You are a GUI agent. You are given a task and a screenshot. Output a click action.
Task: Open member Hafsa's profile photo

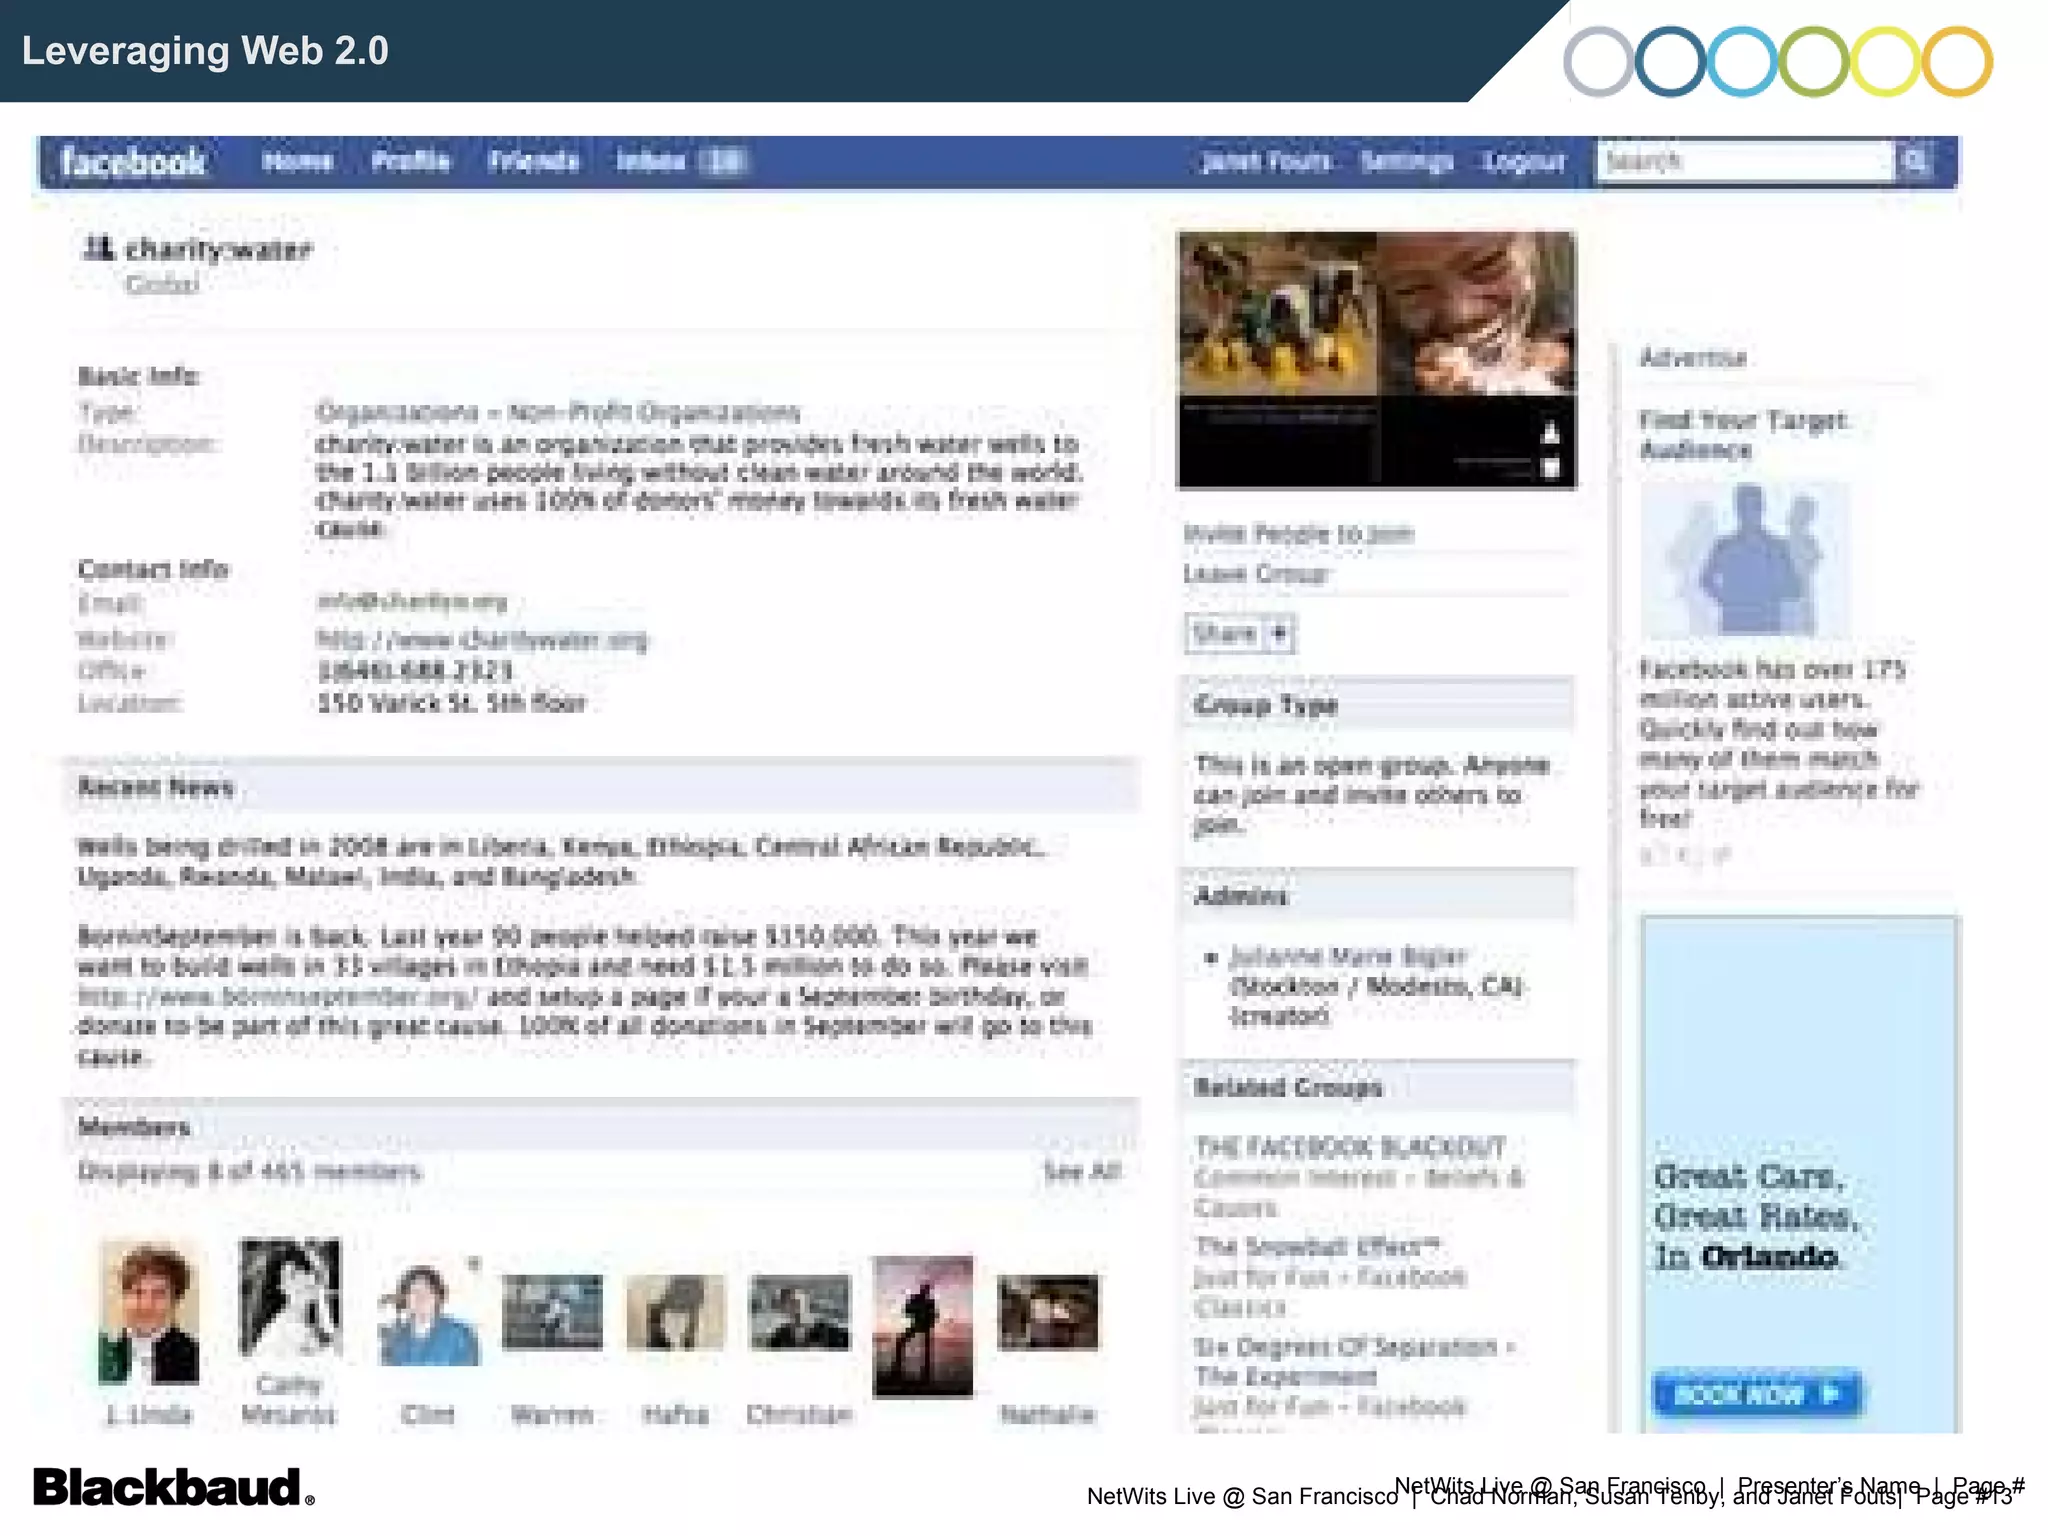pyautogui.click(x=675, y=1312)
